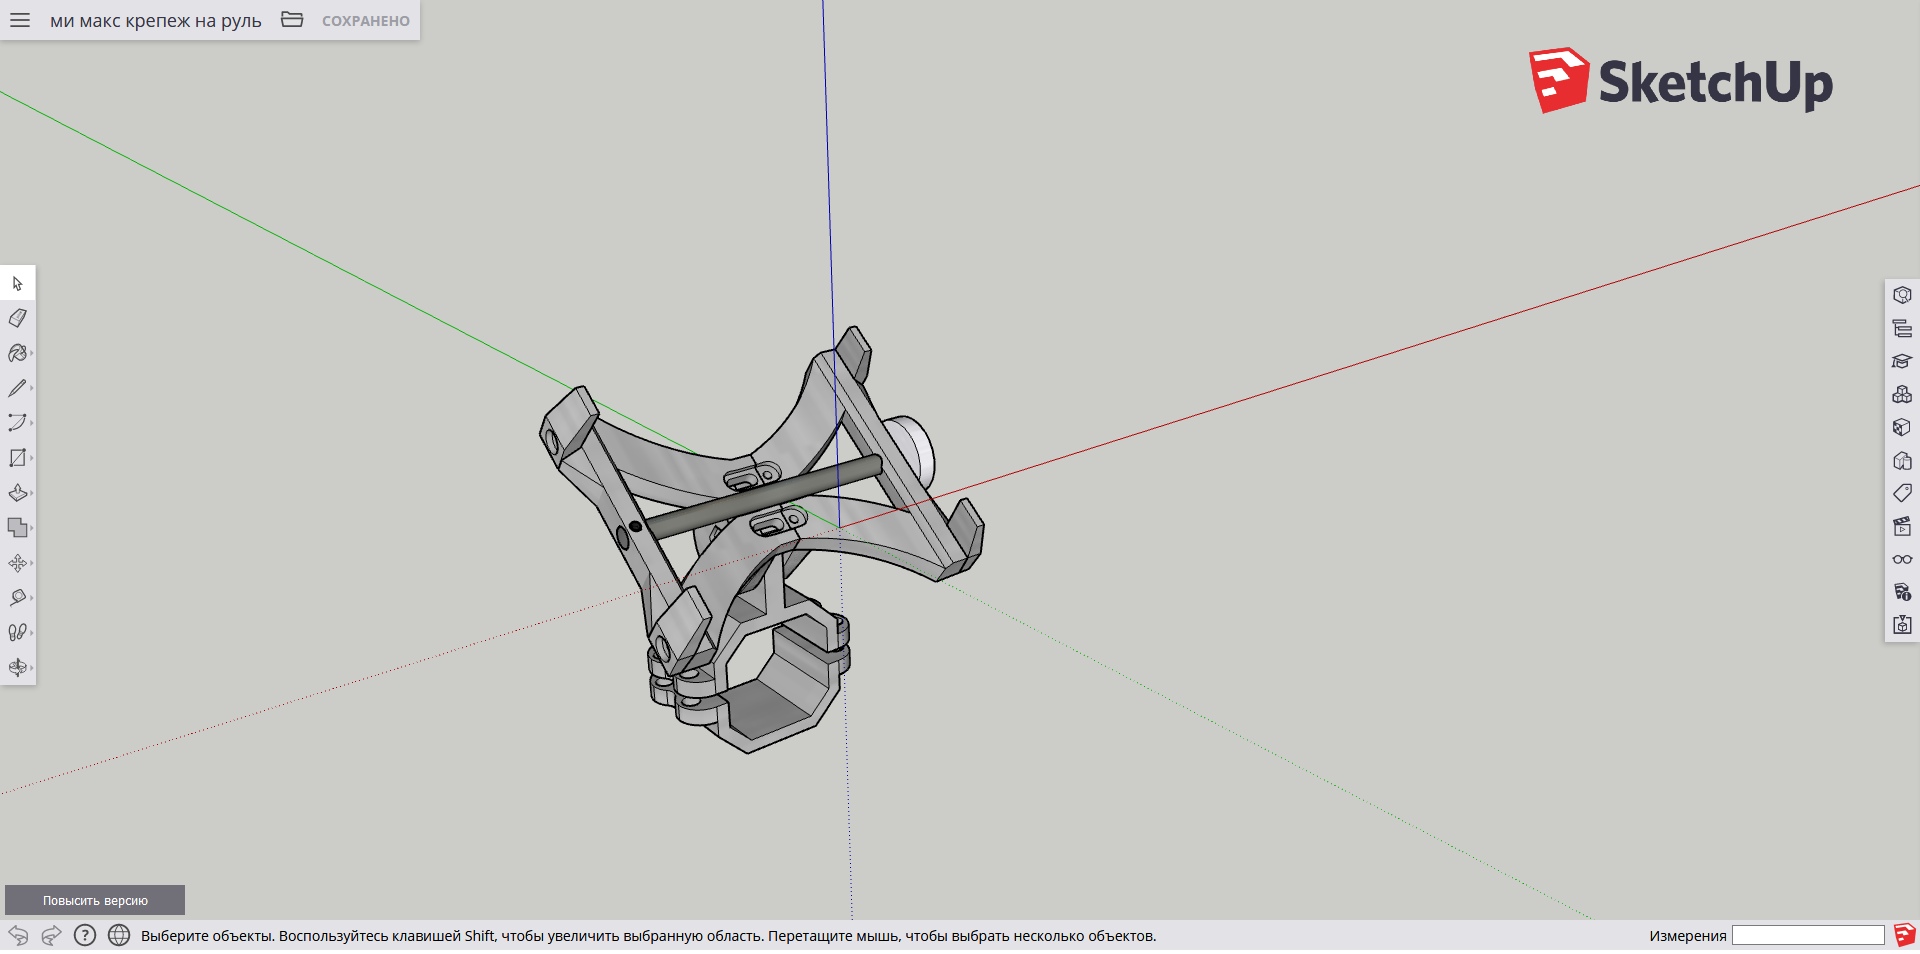Open the Scenes clapperboard panel

pyautogui.click(x=1902, y=526)
